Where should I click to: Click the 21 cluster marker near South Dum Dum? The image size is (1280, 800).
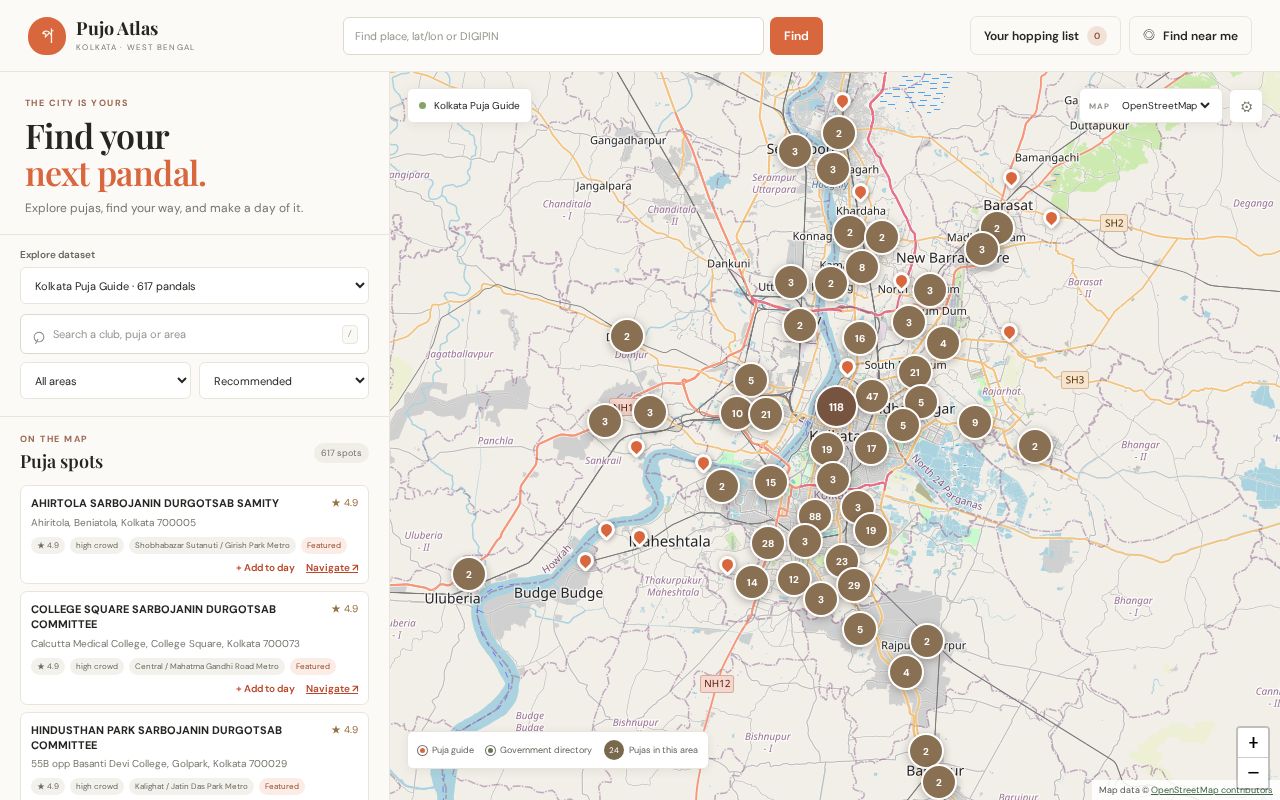coord(915,372)
